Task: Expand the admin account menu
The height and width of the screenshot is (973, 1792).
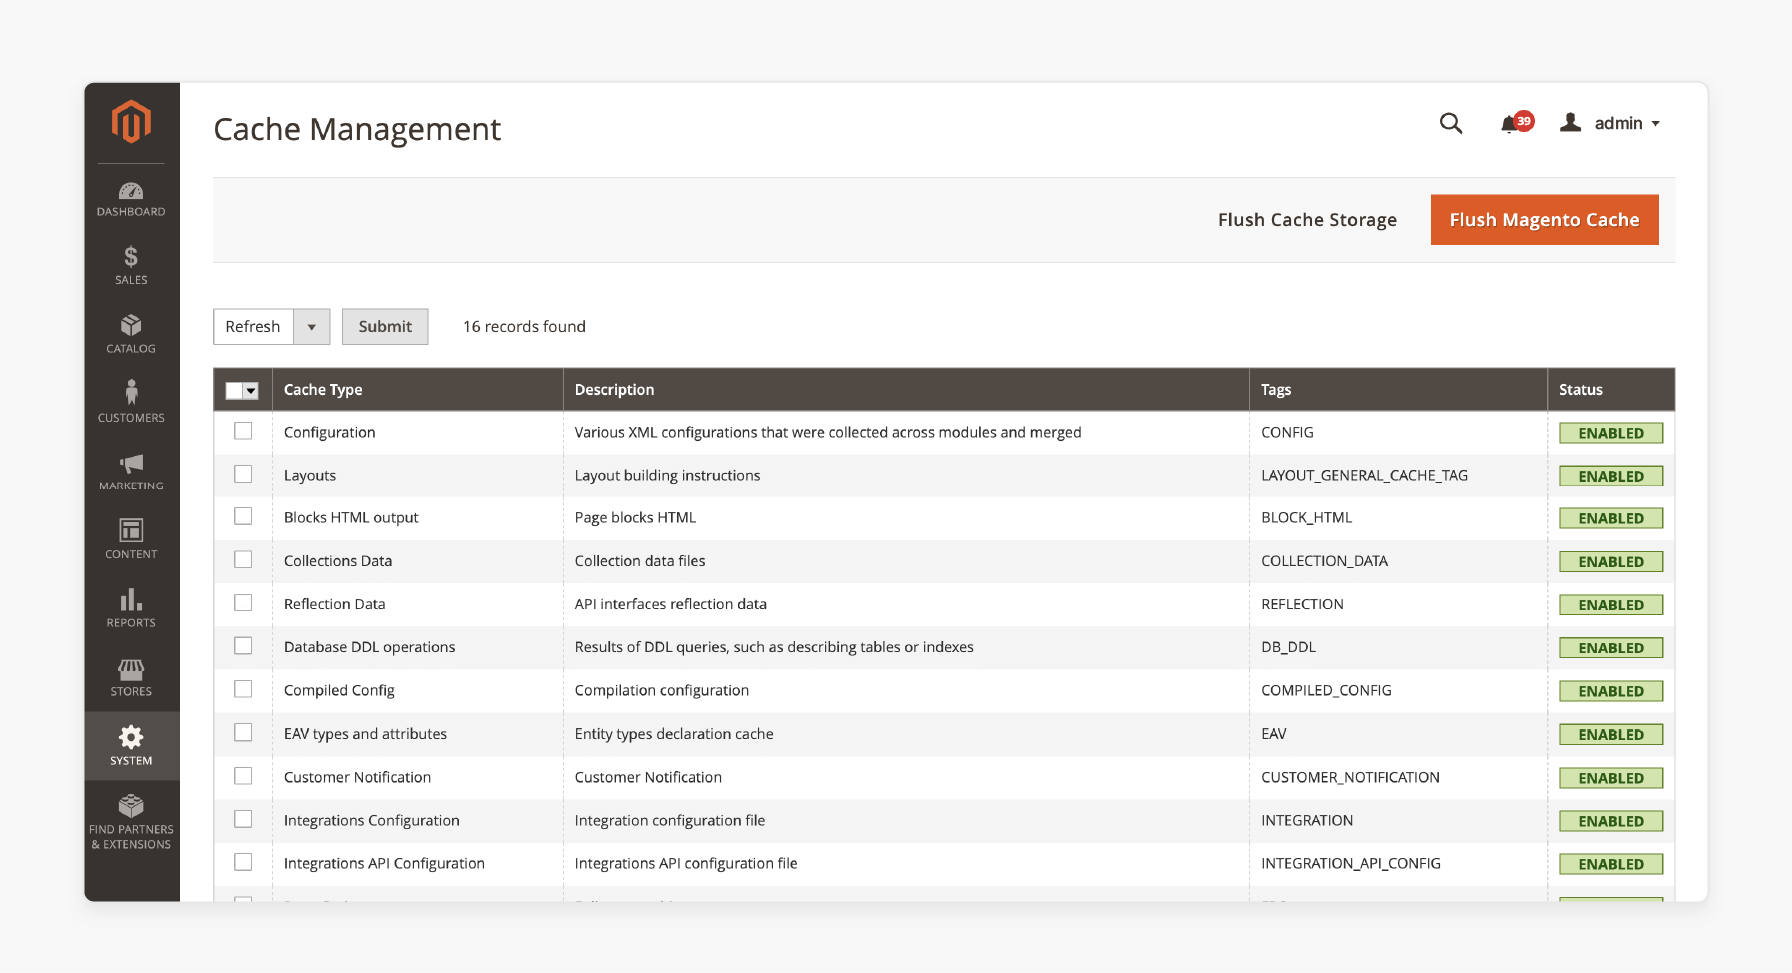Action: pyautogui.click(x=1627, y=123)
